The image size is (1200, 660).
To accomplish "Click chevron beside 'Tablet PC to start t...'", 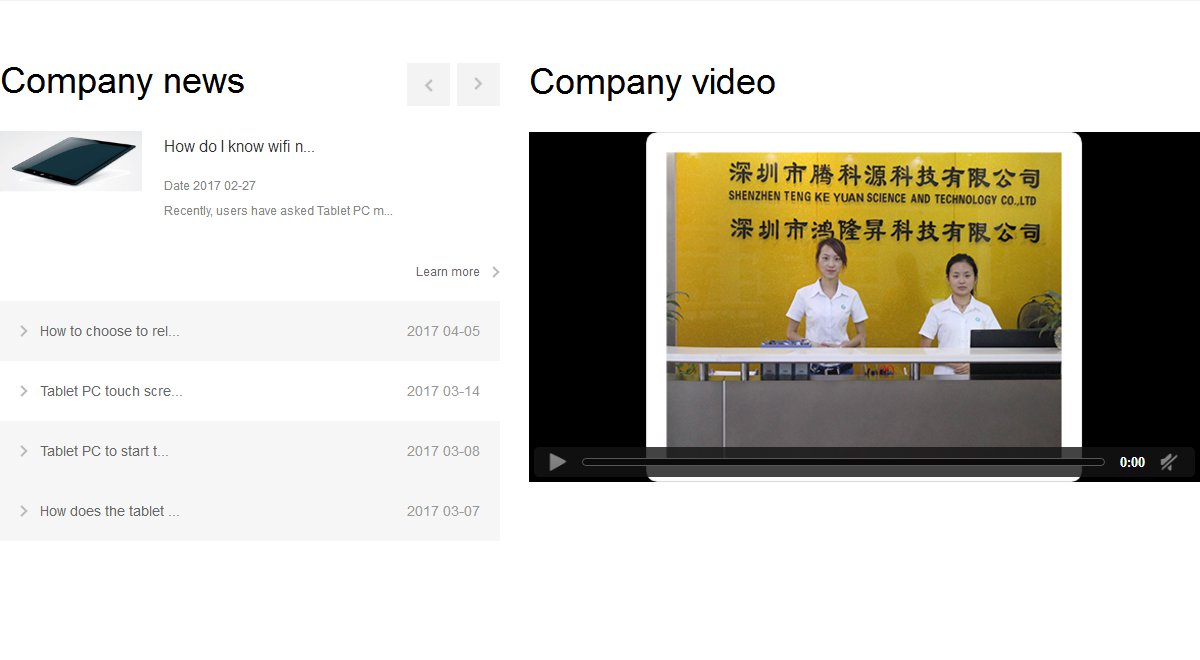I will [x=24, y=451].
